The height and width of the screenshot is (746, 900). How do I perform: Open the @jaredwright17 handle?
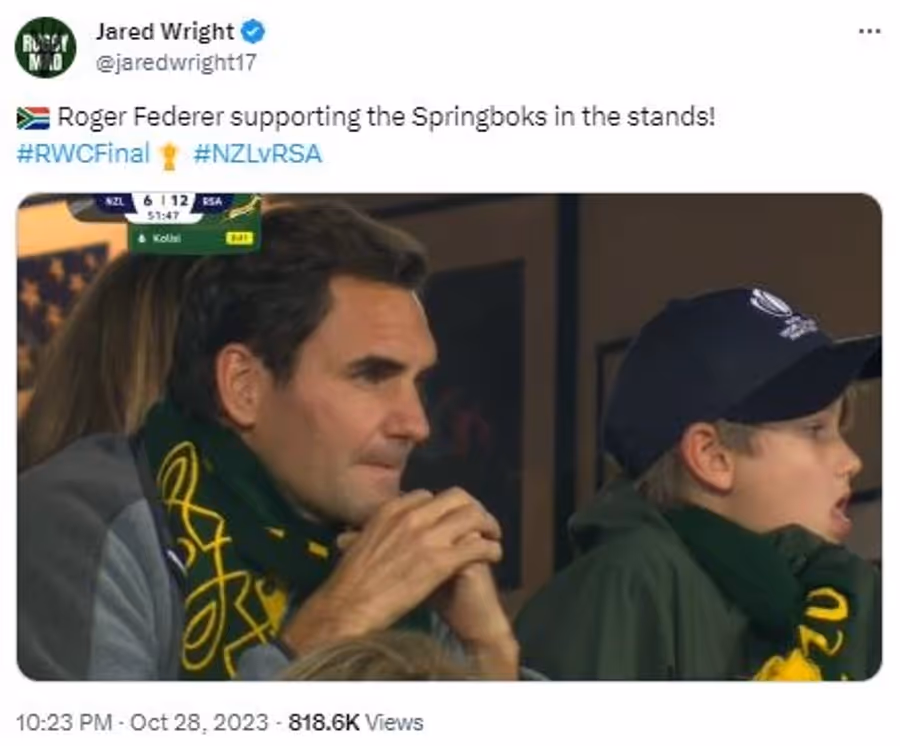click(x=176, y=63)
